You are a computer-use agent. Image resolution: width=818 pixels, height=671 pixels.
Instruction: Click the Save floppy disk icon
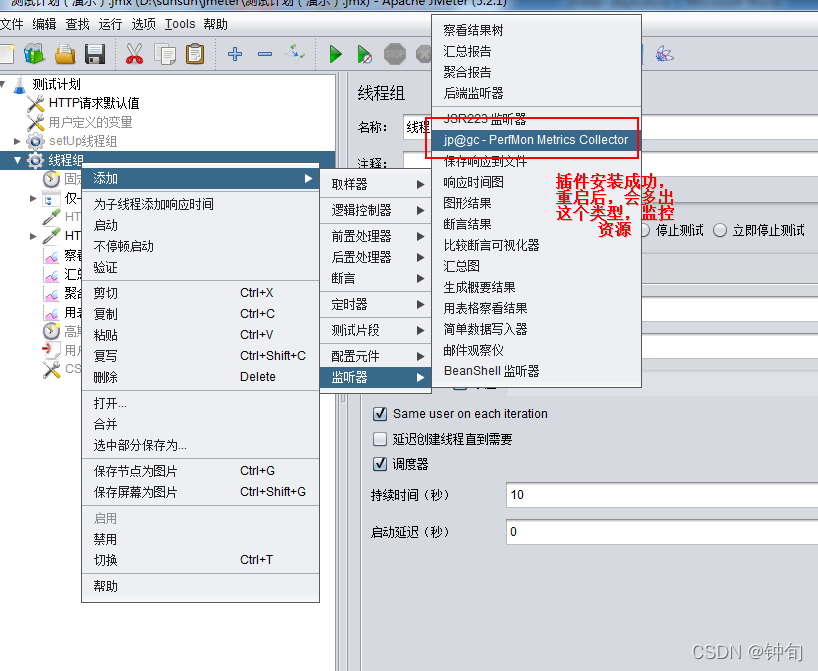(95, 54)
